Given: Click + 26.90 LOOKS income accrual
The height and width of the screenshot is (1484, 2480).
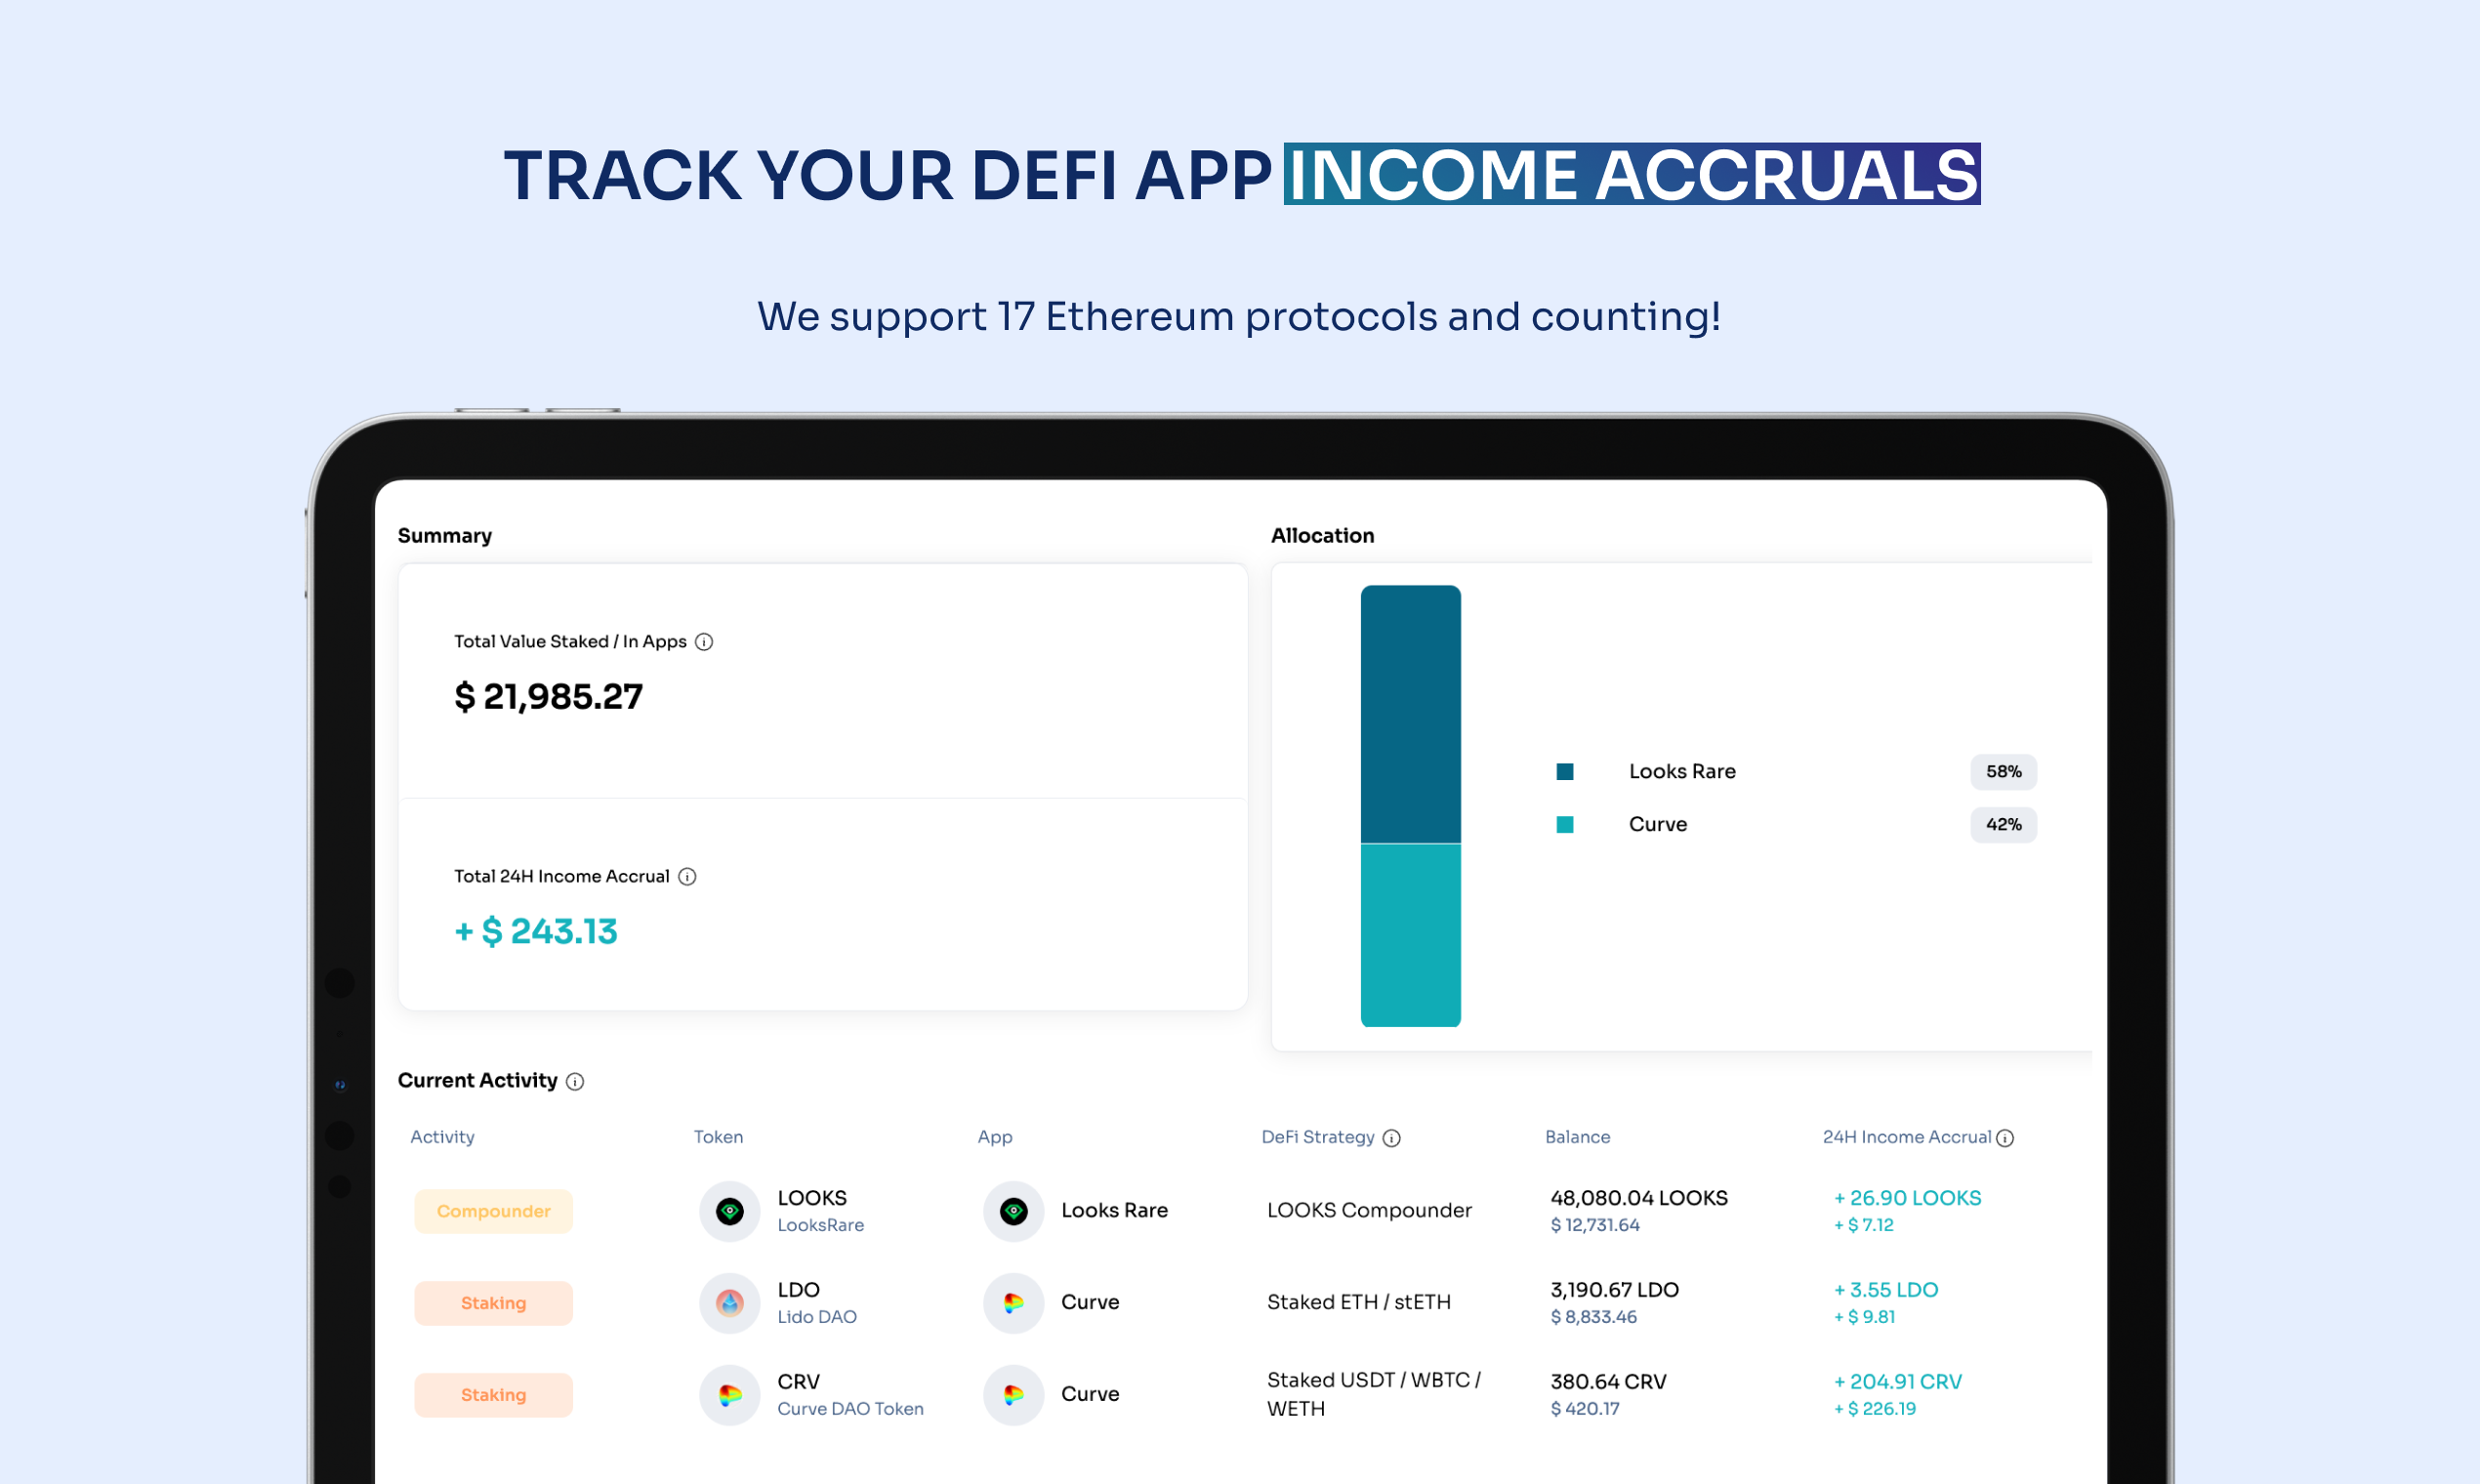Looking at the screenshot, I should click(1907, 1199).
